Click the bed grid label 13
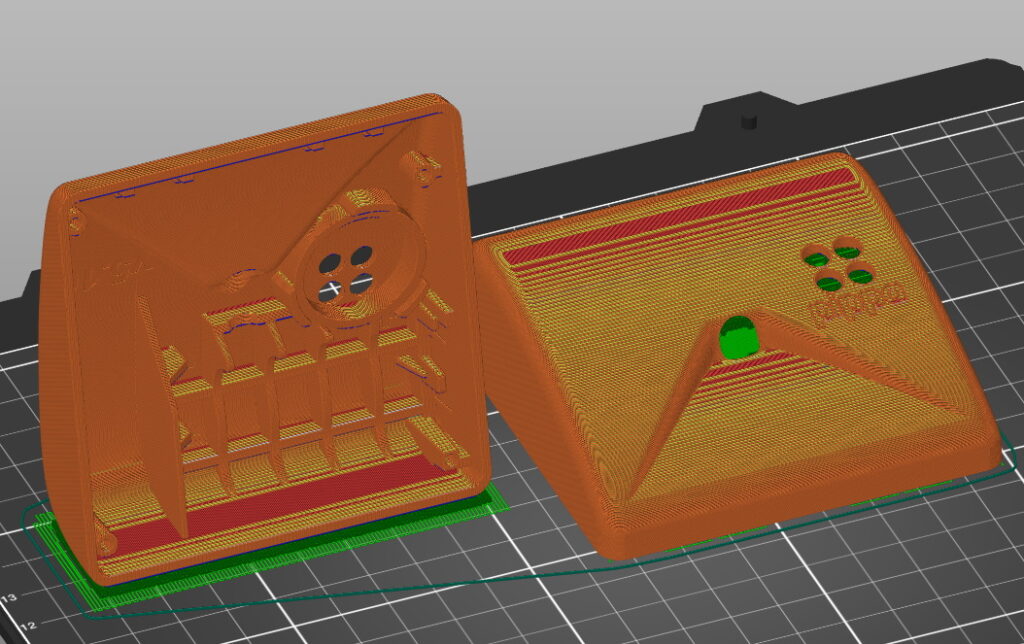The width and height of the screenshot is (1024, 644). pos(10,597)
